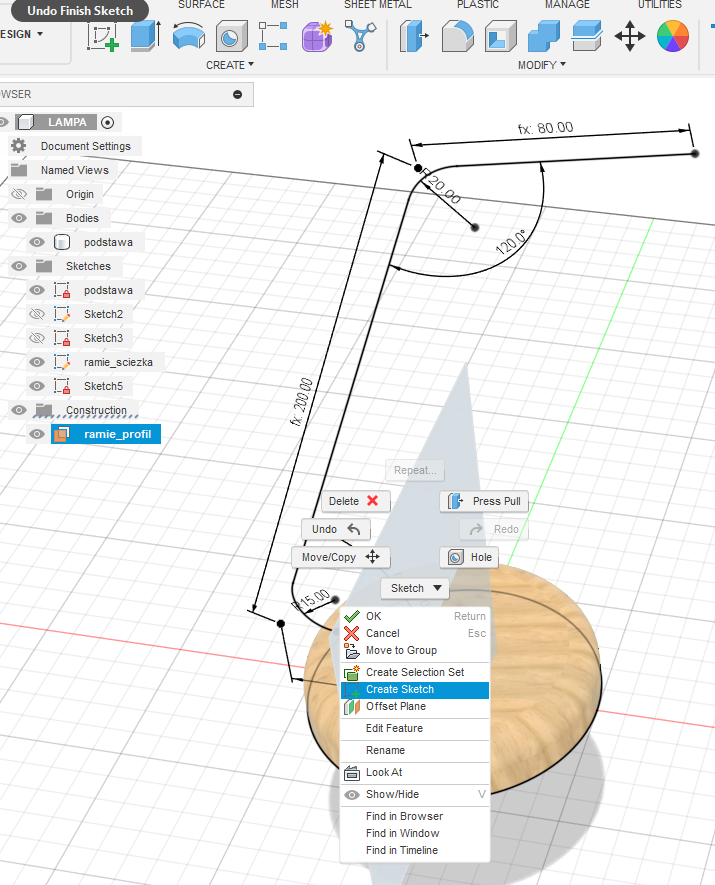Choose Create Sketch from context menu

pyautogui.click(x=400, y=690)
